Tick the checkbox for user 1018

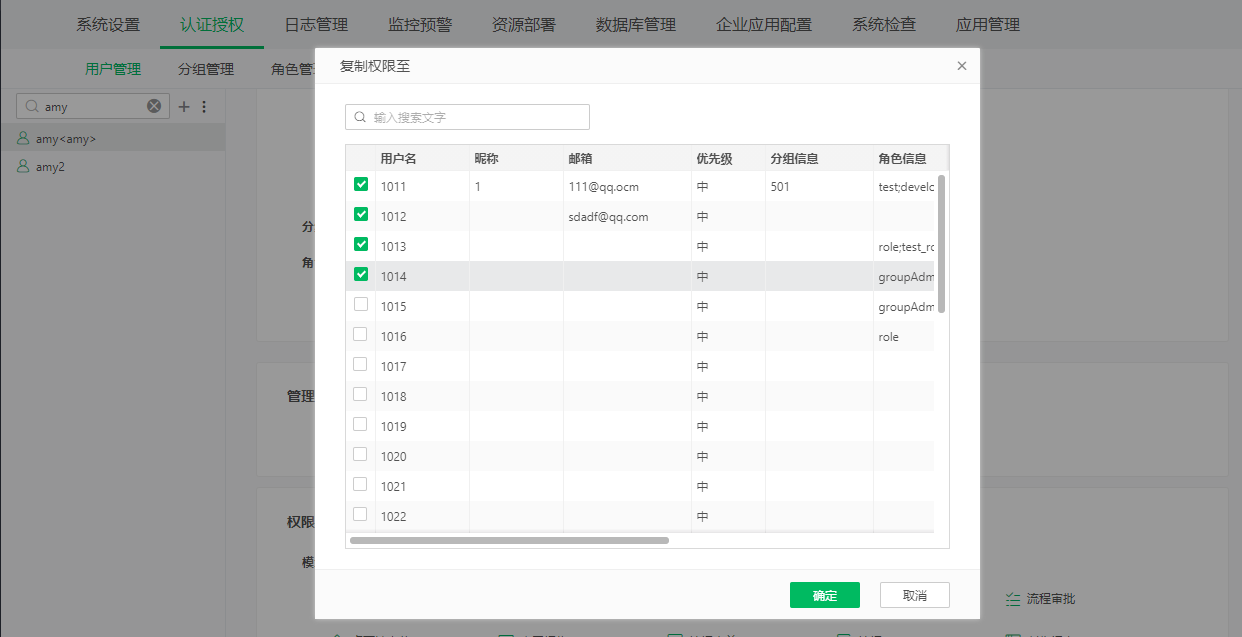tap(361, 395)
